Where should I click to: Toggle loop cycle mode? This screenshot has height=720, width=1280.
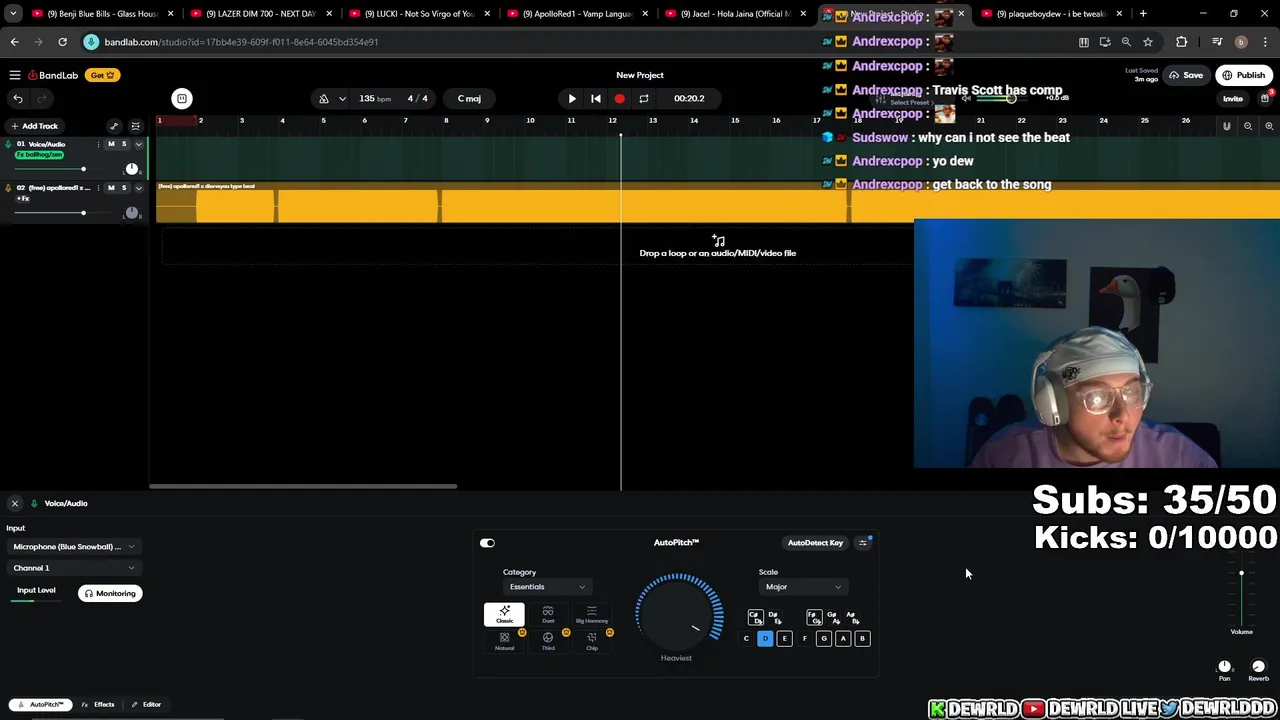pos(644,98)
